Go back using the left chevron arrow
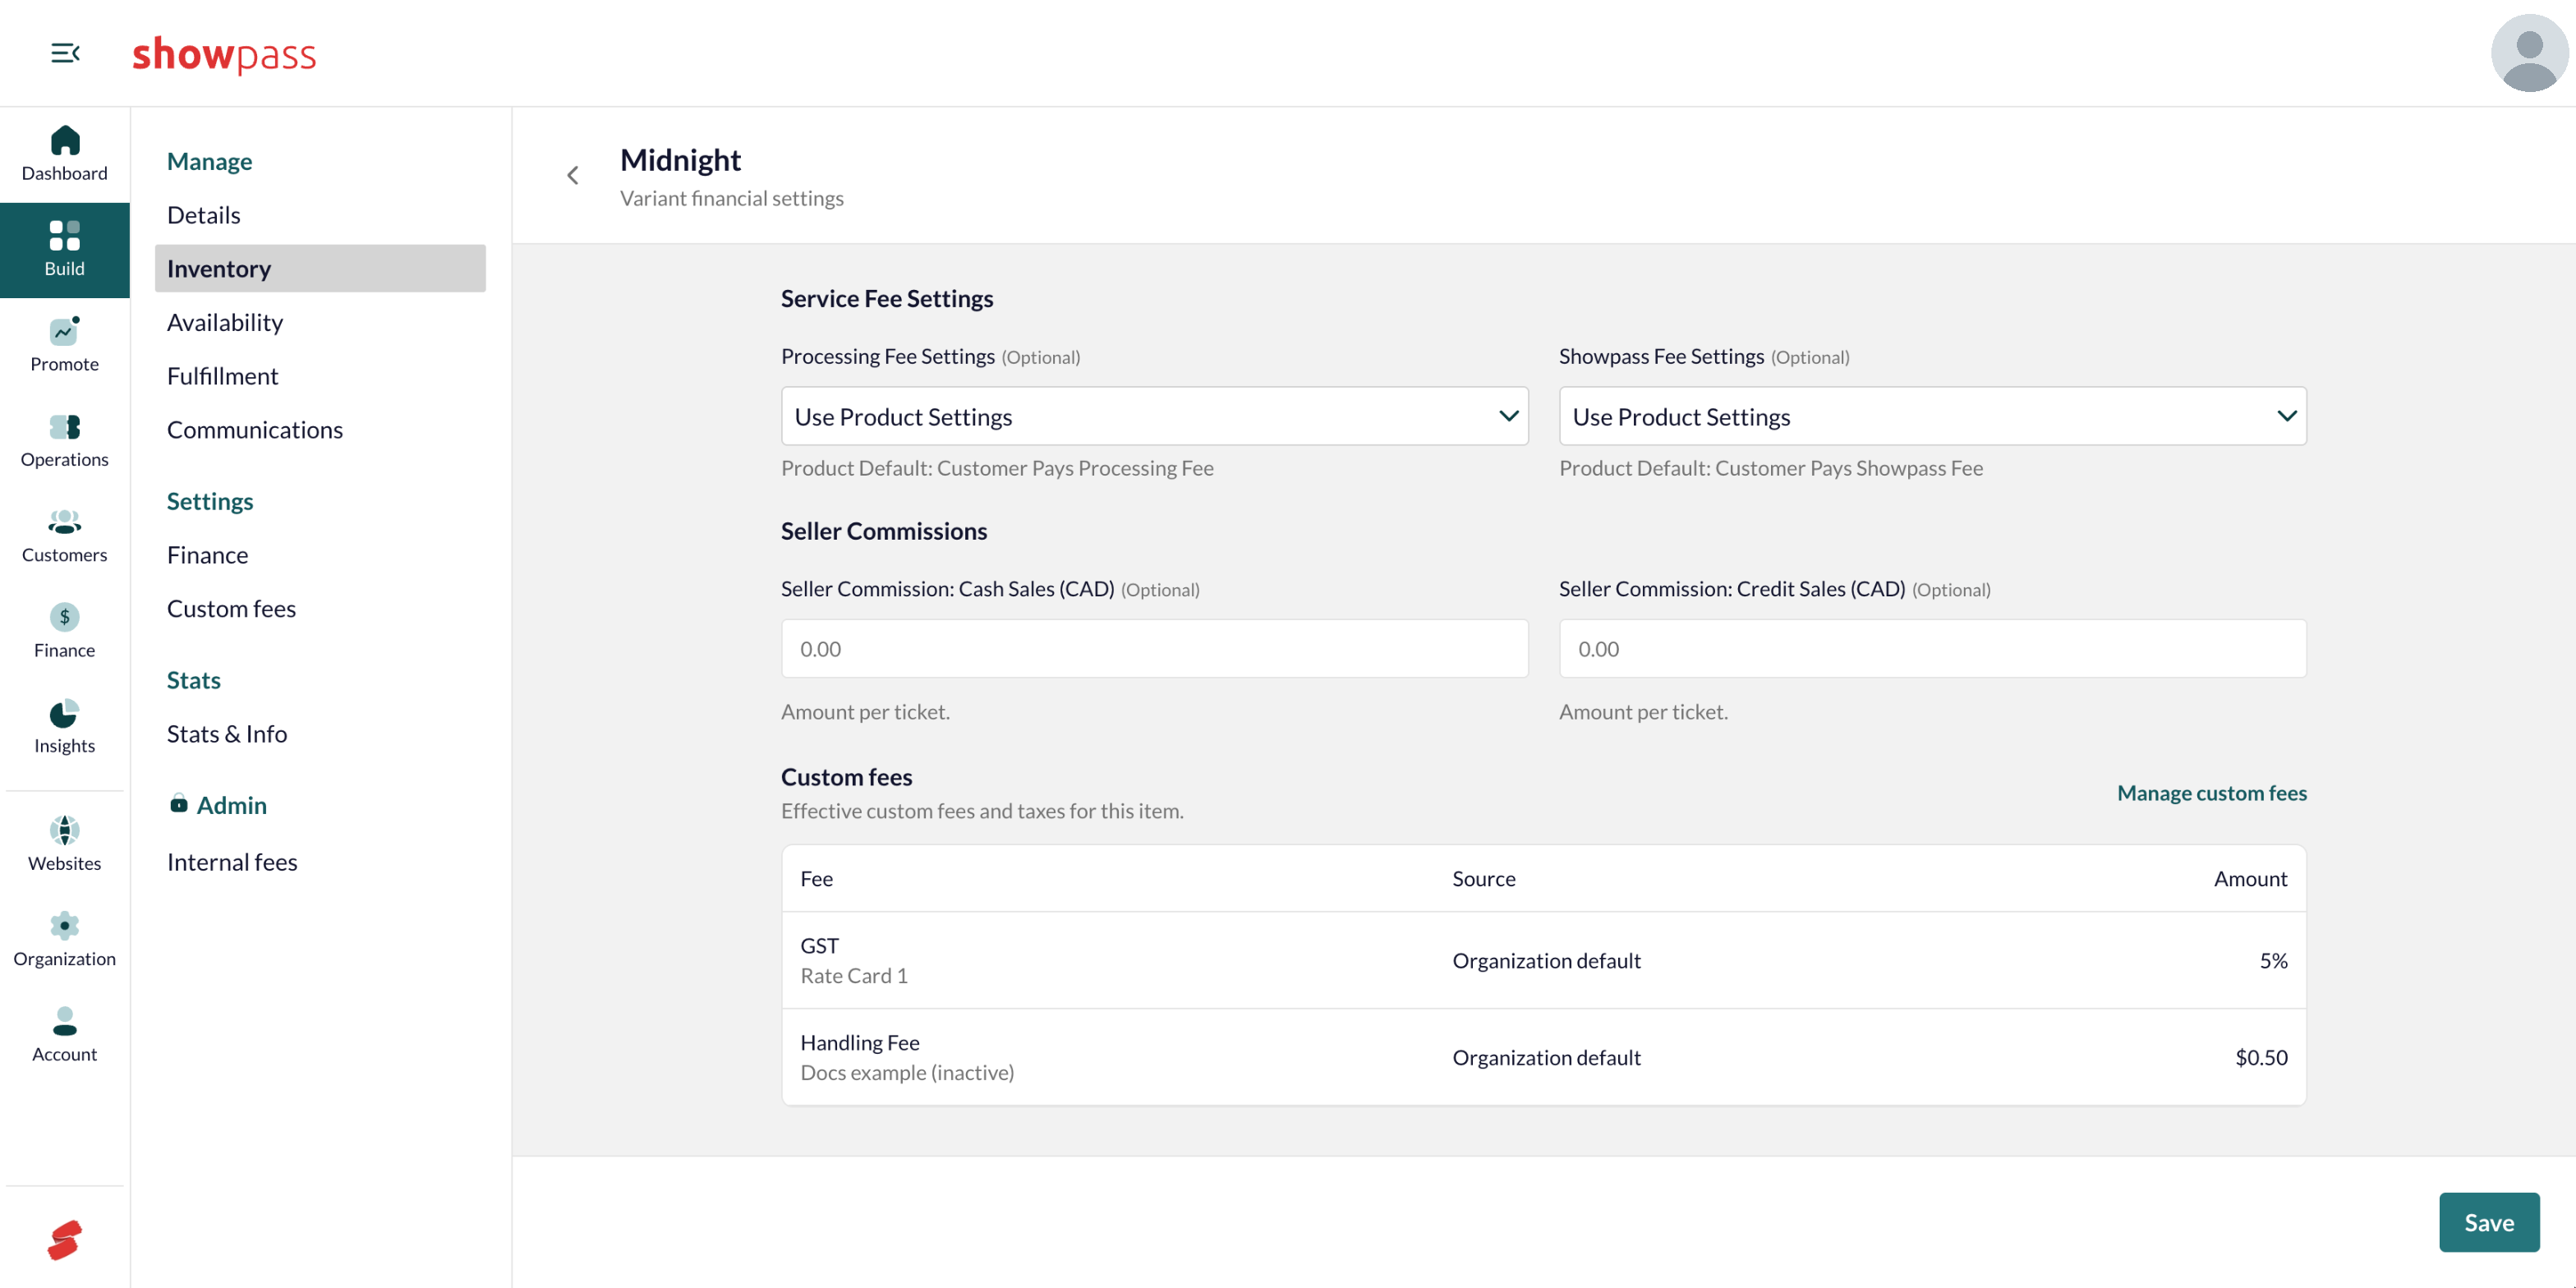 (x=573, y=176)
